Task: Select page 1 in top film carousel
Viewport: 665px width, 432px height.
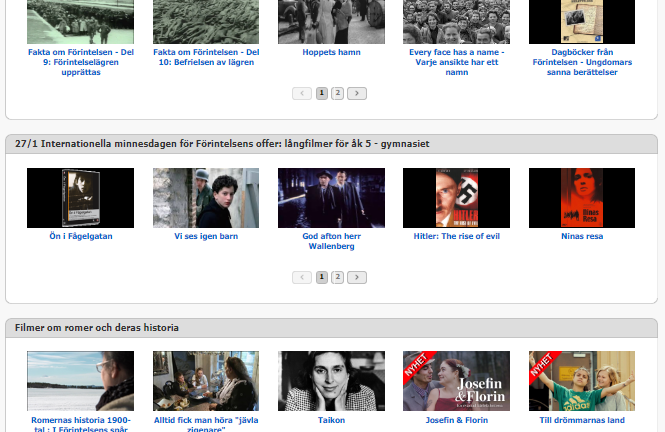Action: (x=321, y=93)
